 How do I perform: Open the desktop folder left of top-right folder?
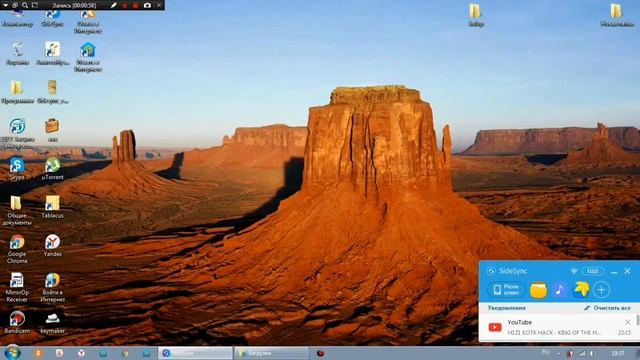[476, 15]
